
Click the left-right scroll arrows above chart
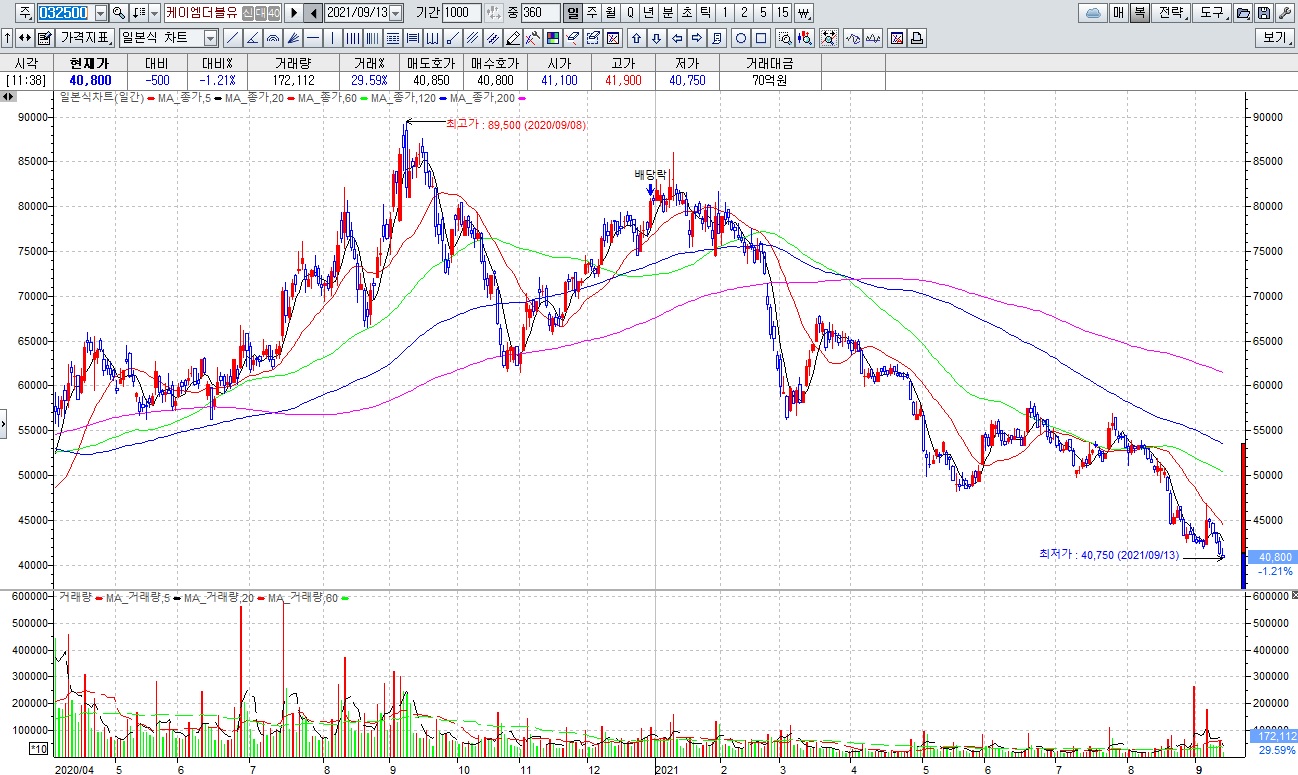(8, 97)
